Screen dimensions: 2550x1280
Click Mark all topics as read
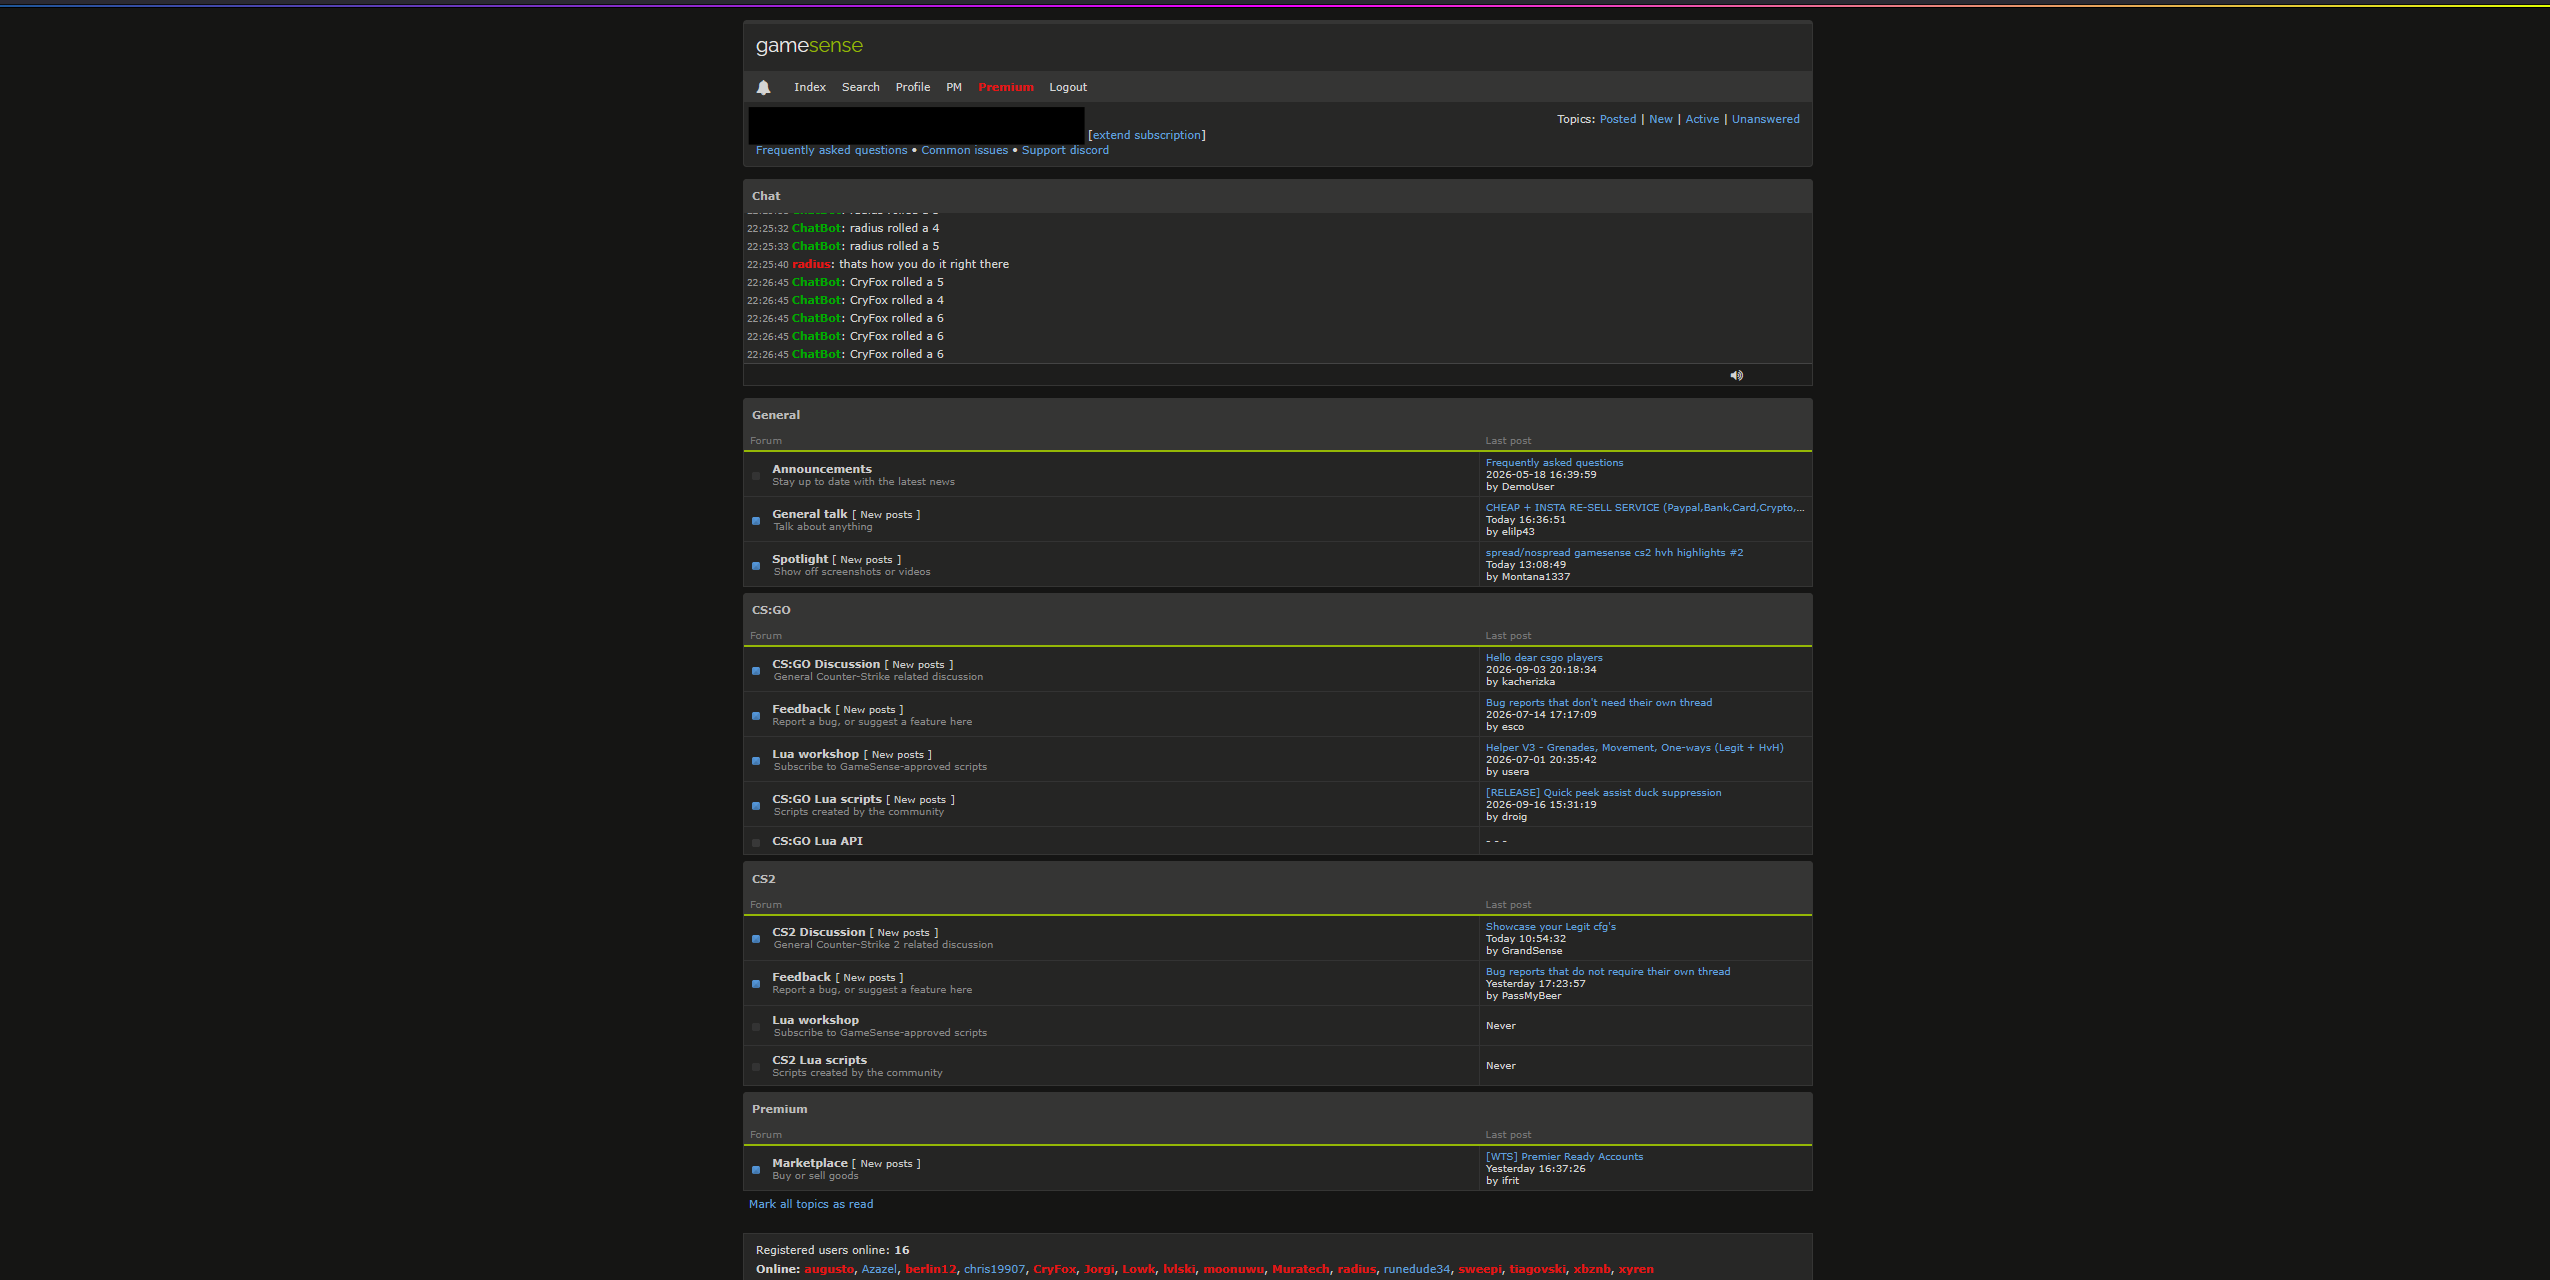[811, 1204]
